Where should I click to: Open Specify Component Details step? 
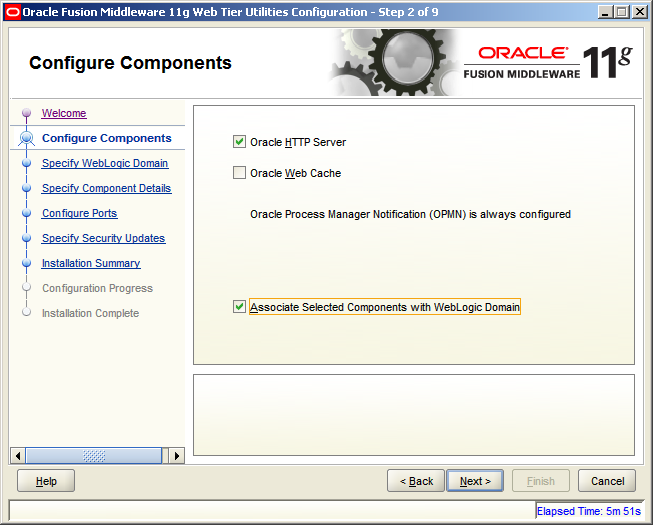point(107,188)
